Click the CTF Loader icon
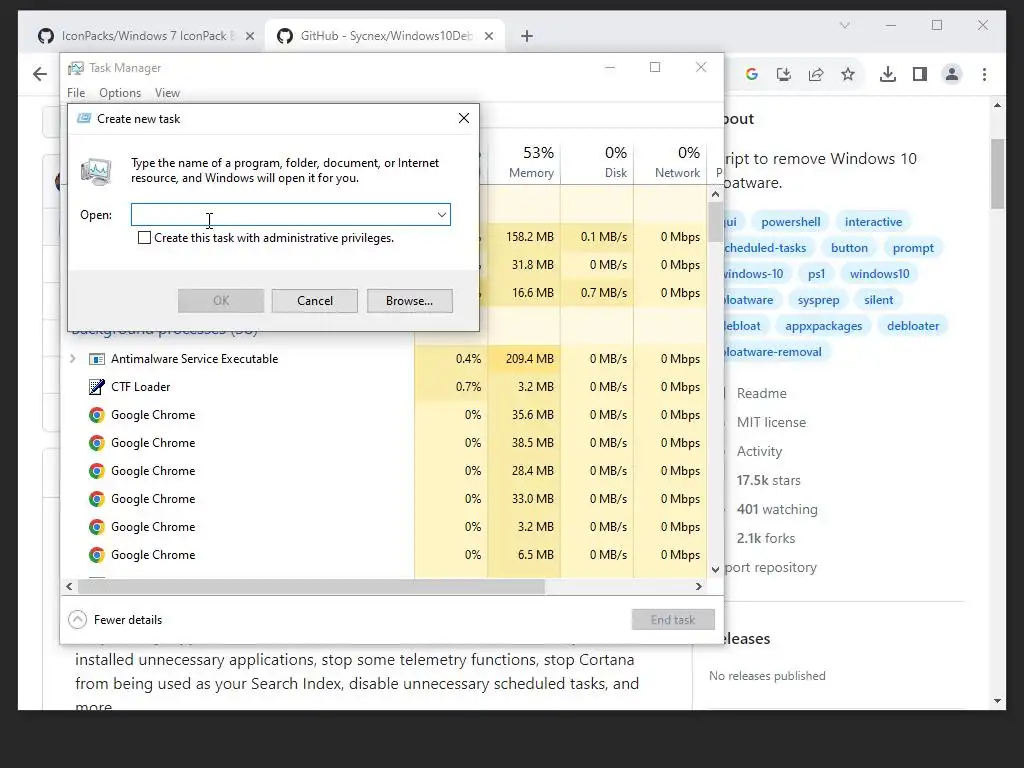 click(97, 387)
